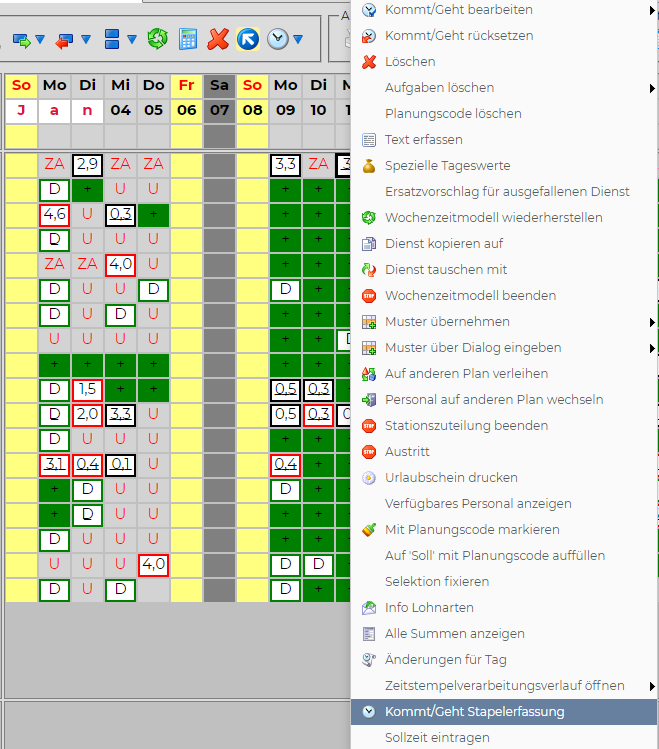The width and height of the screenshot is (659, 749).
Task: Select 'Kommt/Geht Stapelerfassung' menu entry
Action: [474, 712]
